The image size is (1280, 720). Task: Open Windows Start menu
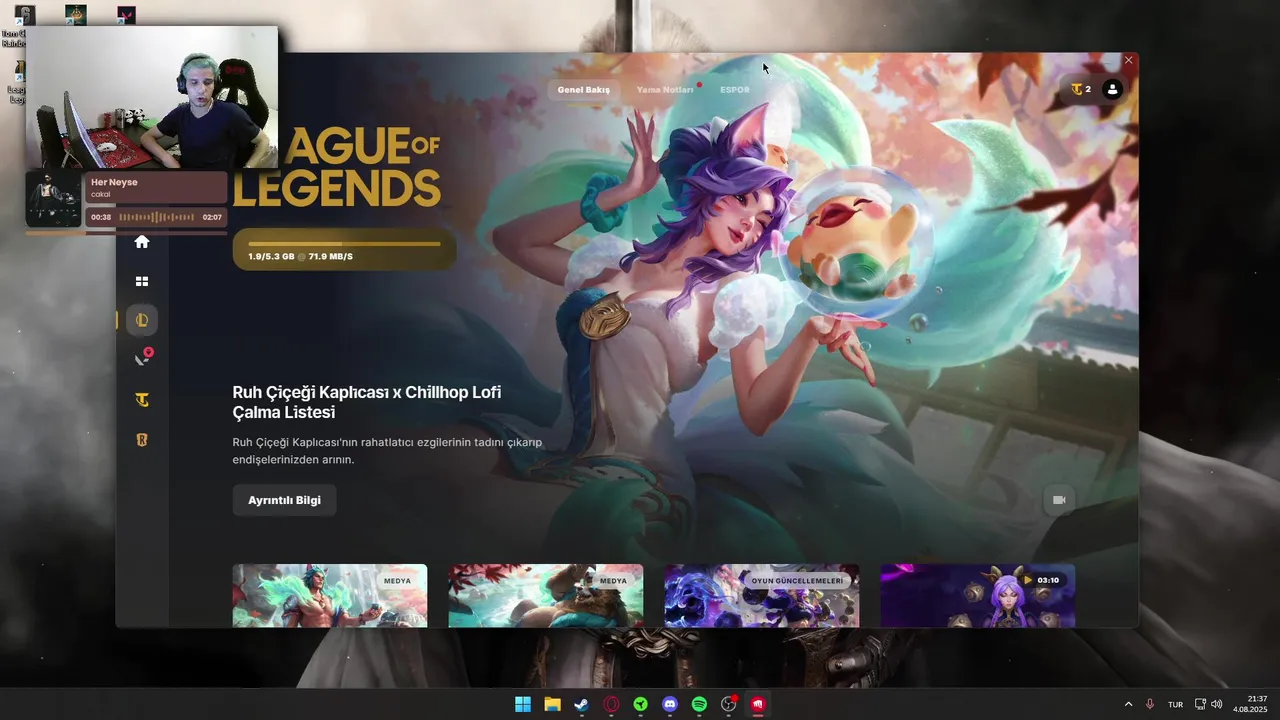pyautogui.click(x=523, y=704)
